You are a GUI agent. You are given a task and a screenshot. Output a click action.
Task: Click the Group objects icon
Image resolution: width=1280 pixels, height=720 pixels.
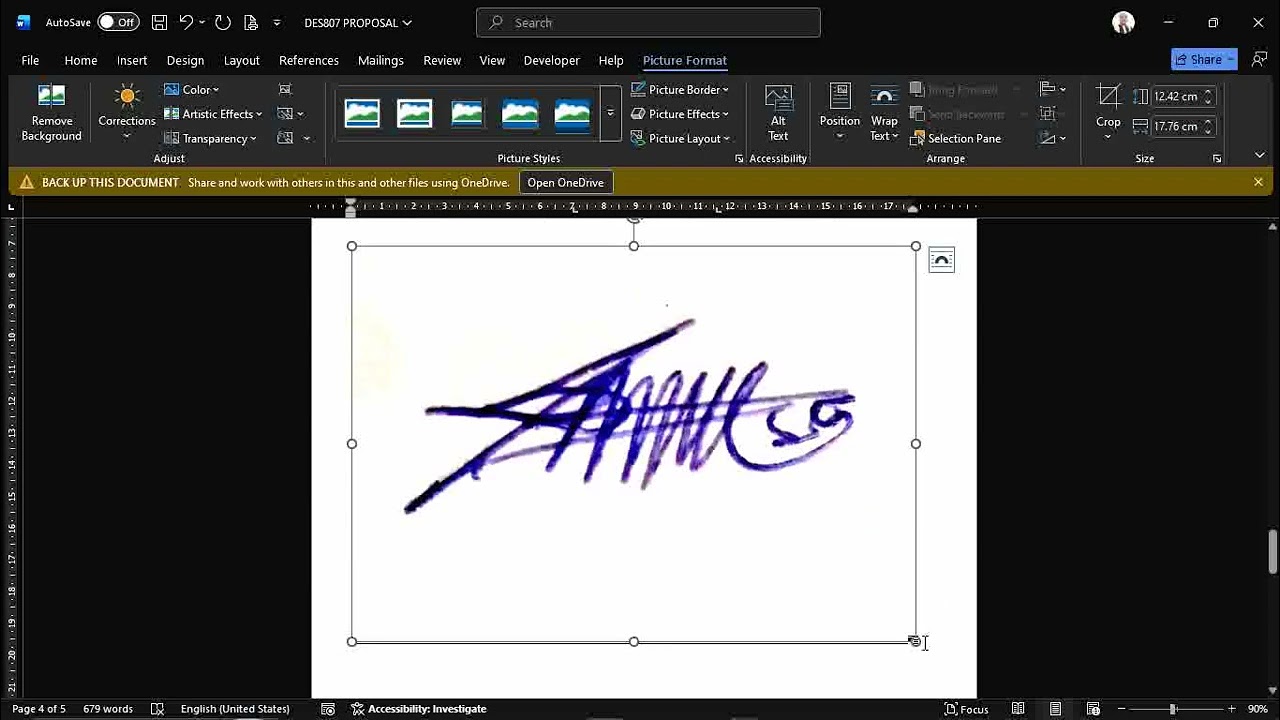tap(1047, 114)
